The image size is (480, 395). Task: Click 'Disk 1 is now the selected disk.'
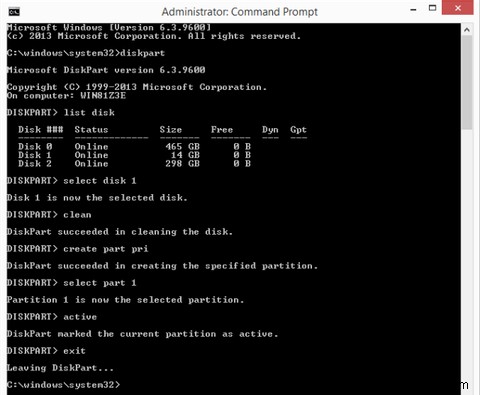click(97, 198)
